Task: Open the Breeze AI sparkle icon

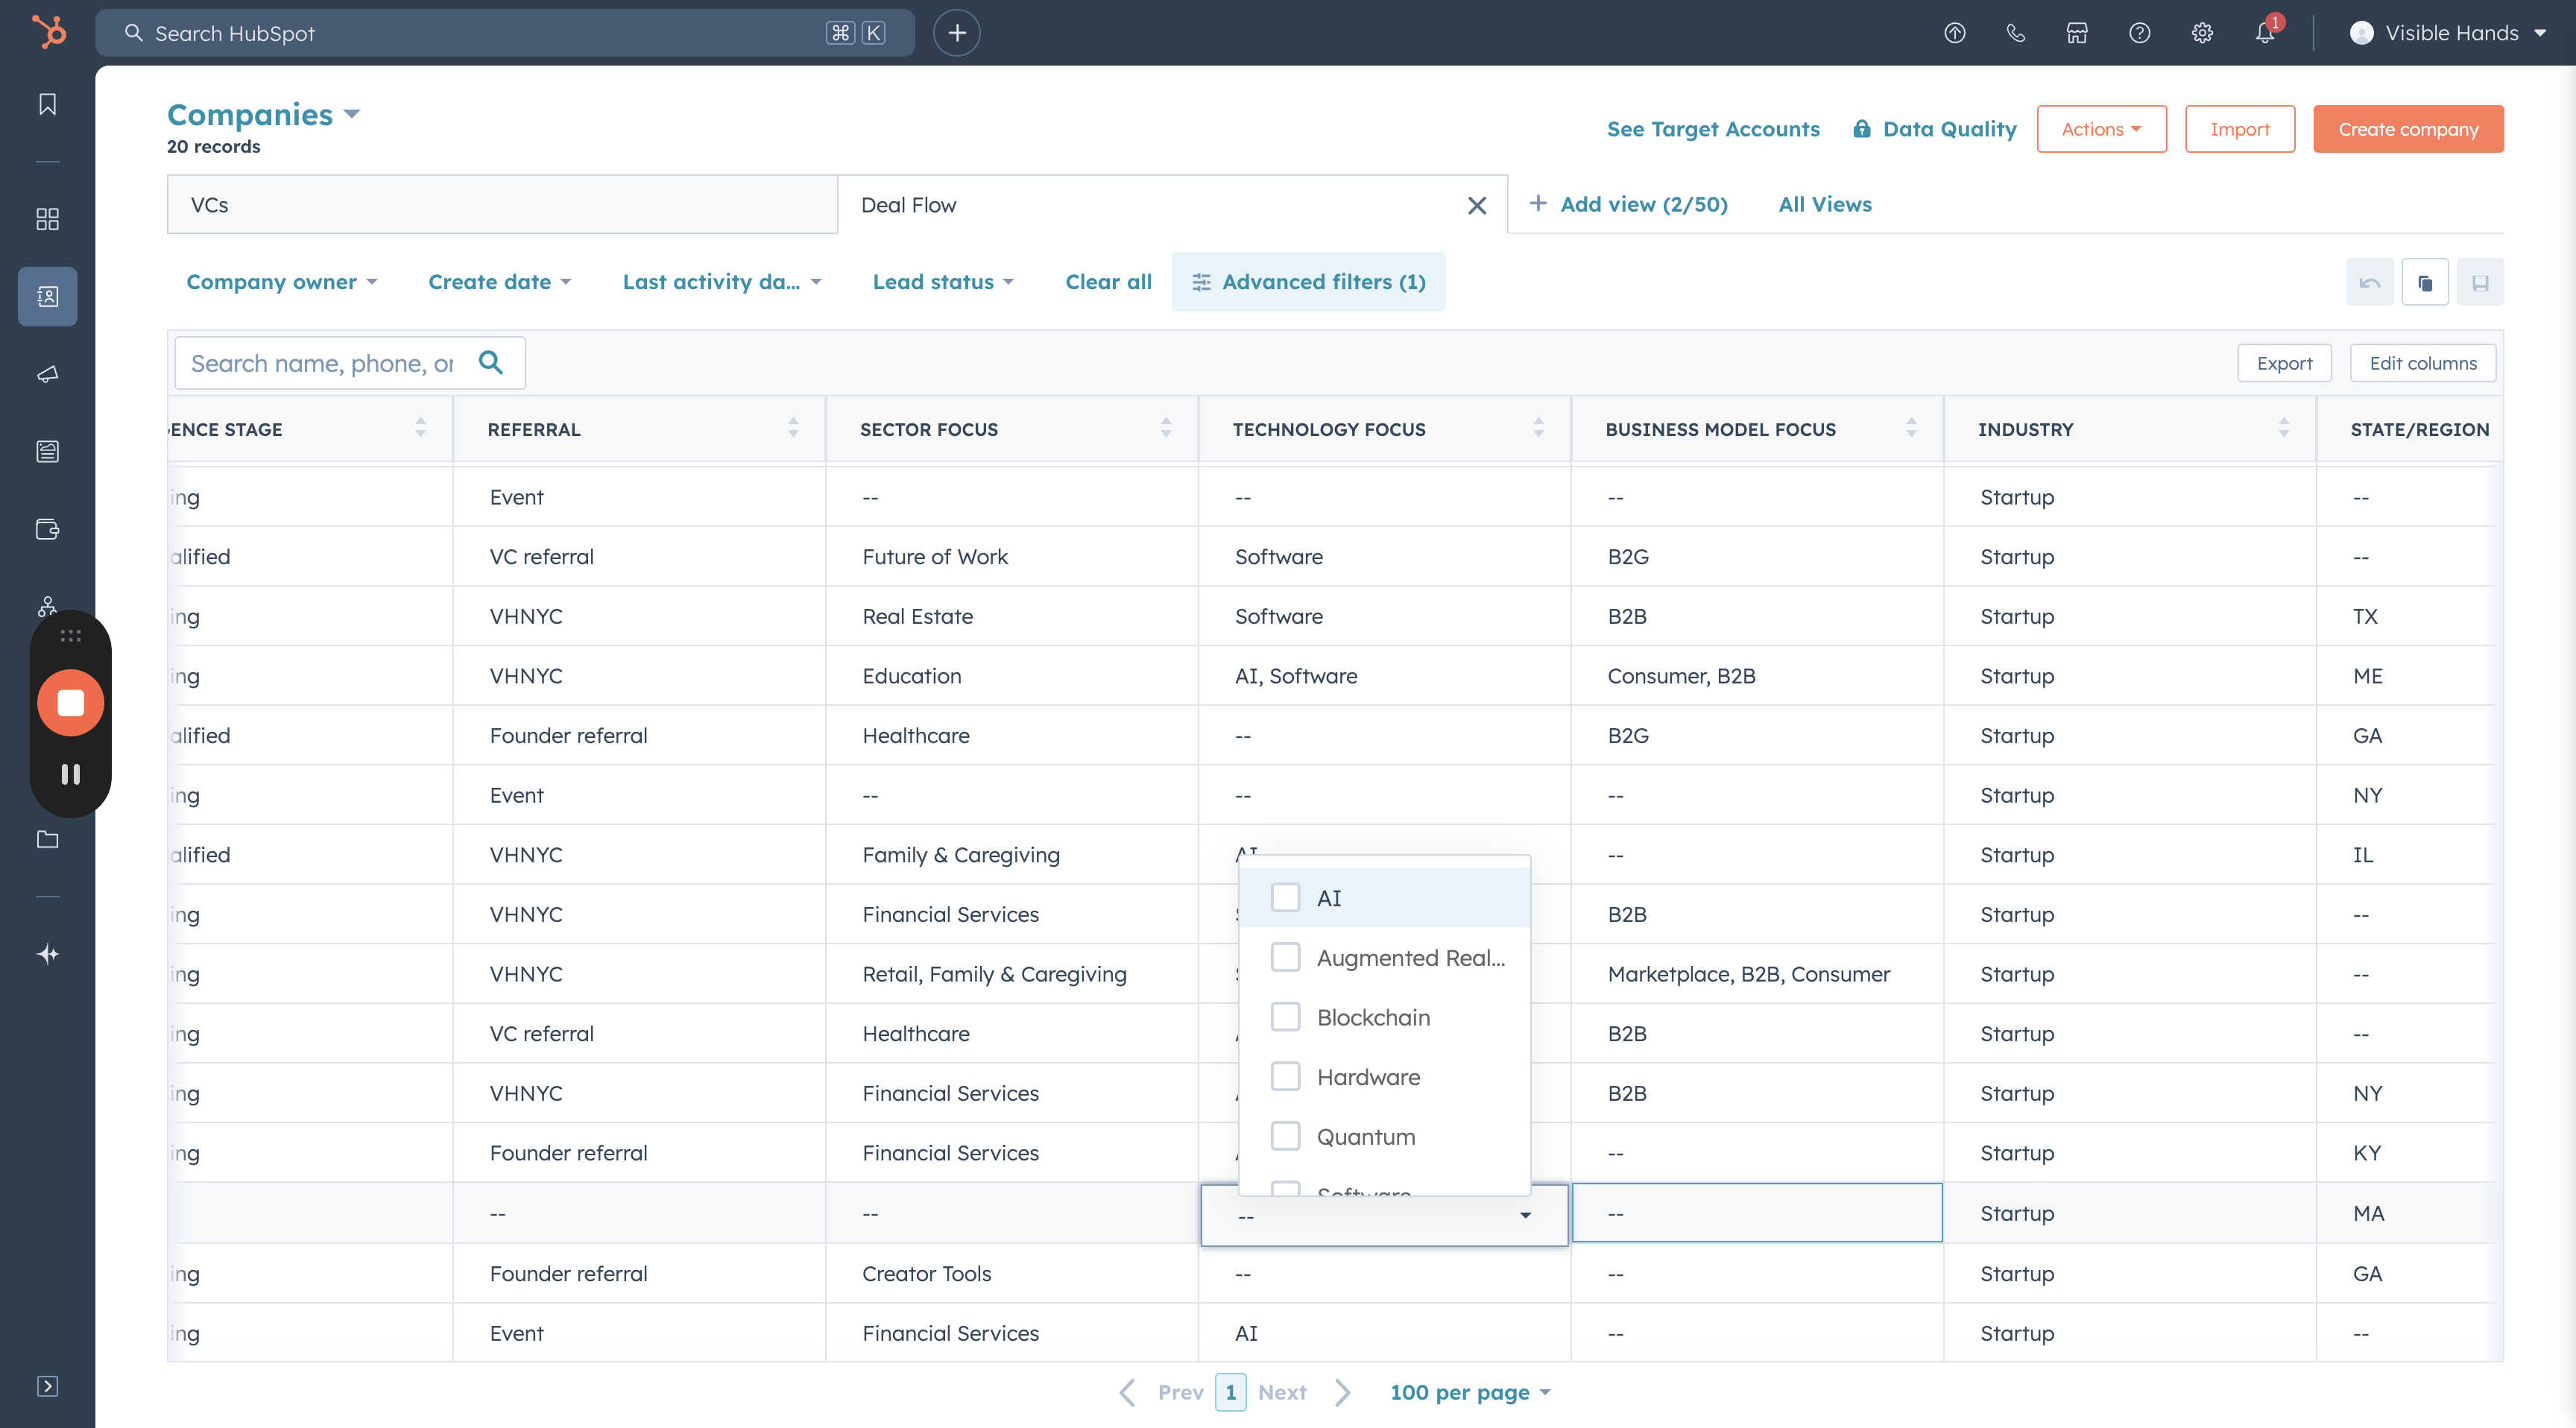Action: (47, 954)
